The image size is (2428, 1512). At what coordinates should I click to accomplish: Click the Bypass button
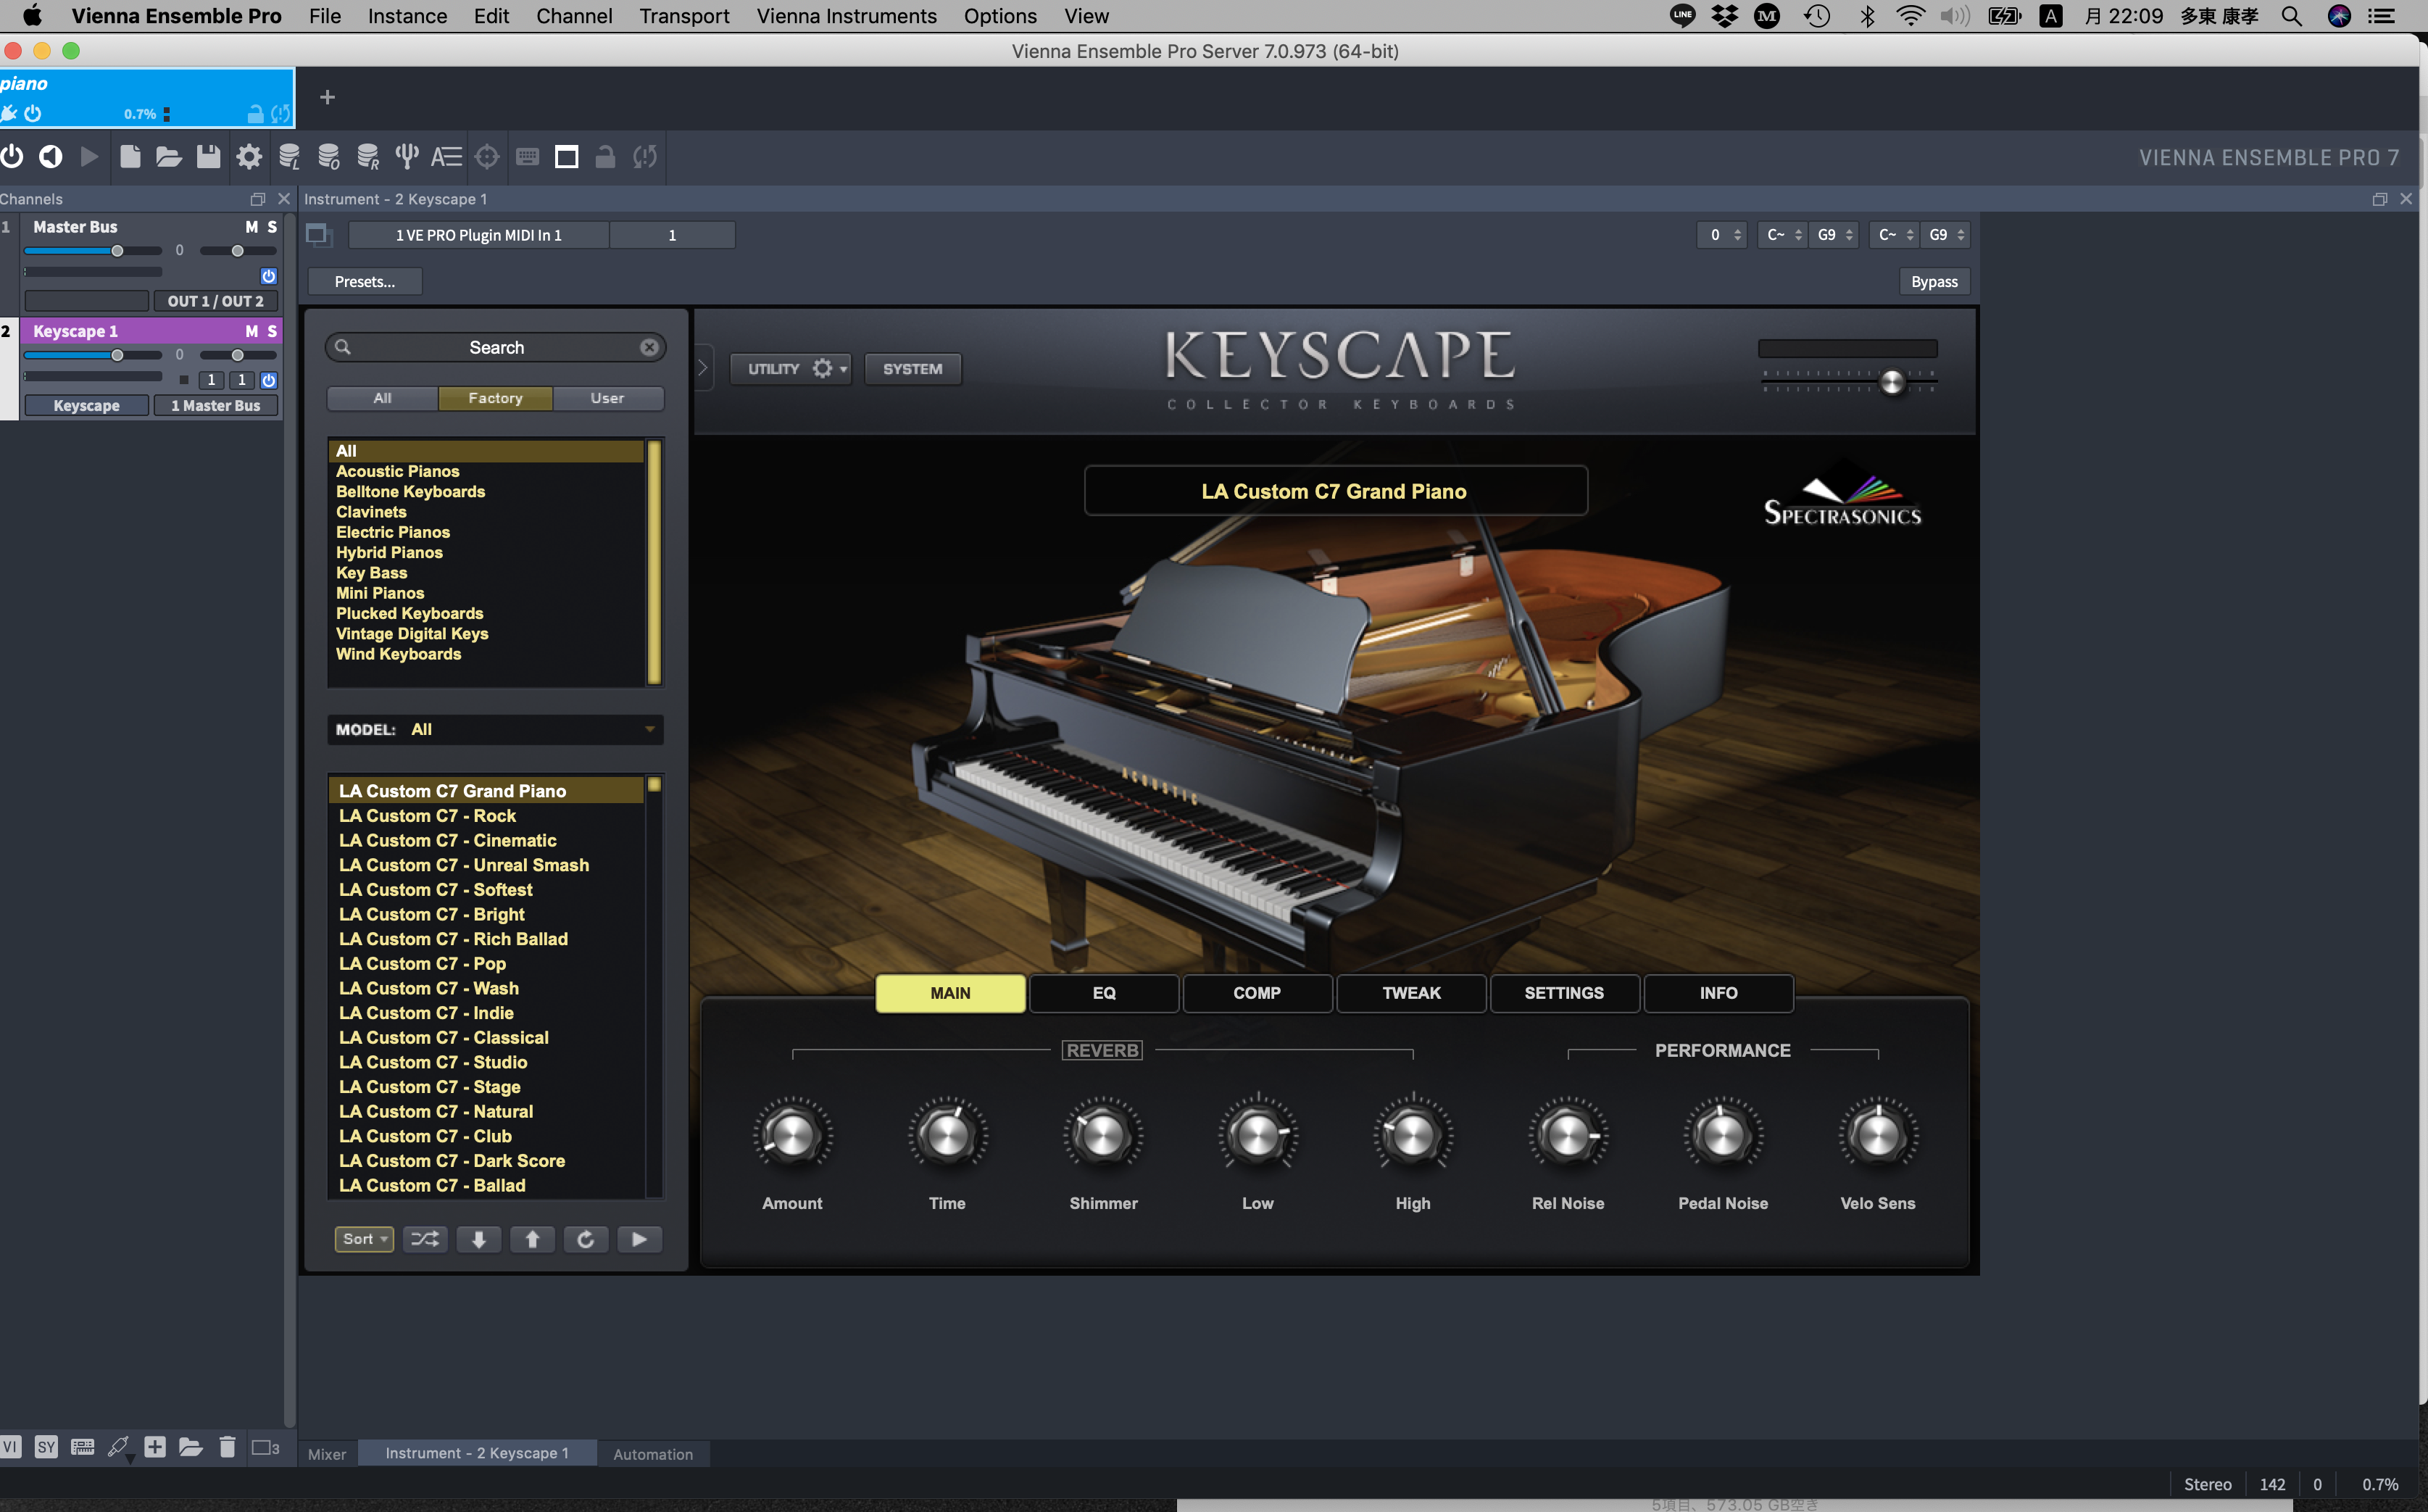coord(1934,282)
